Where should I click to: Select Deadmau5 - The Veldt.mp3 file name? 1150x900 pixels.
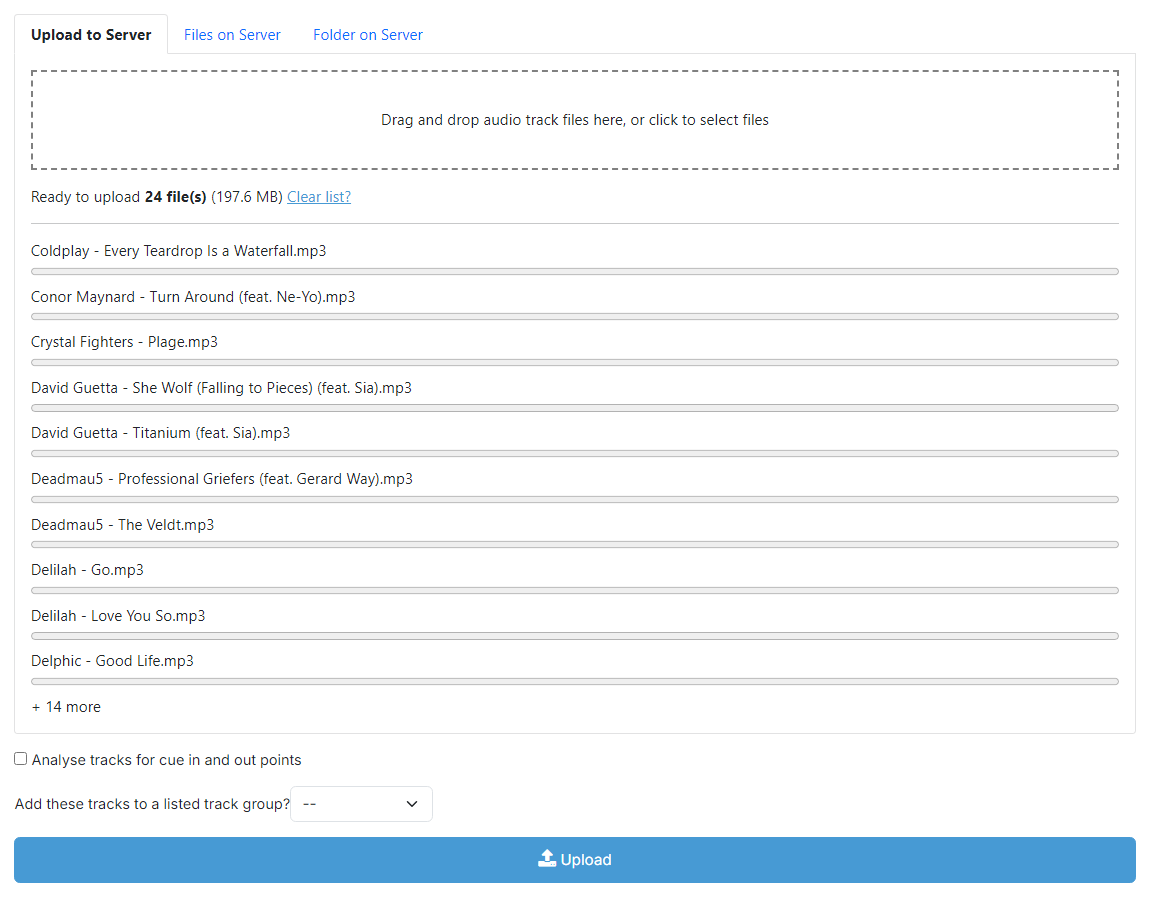point(122,525)
